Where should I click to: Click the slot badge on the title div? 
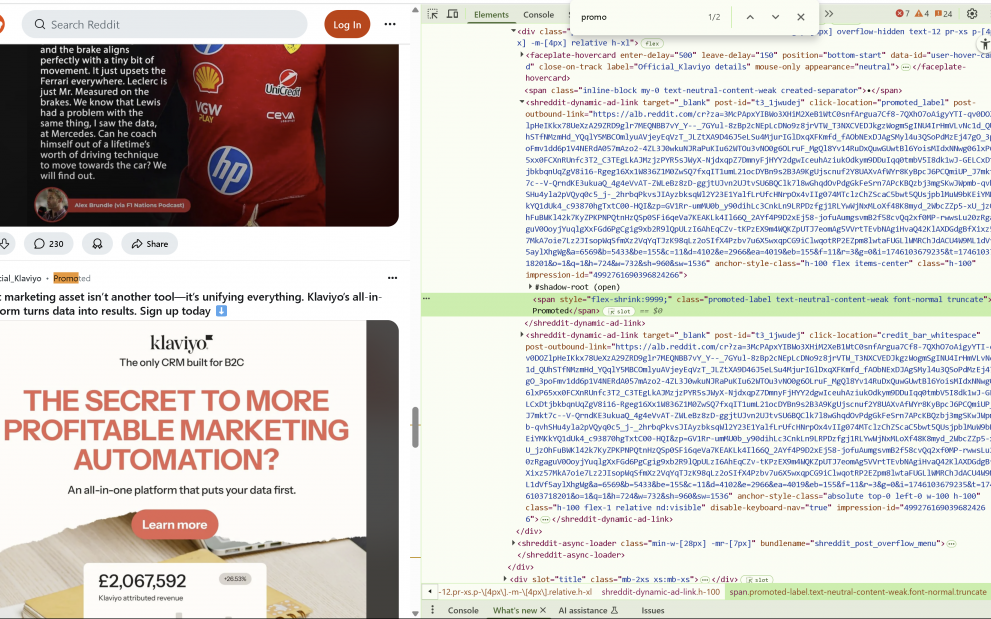757,579
